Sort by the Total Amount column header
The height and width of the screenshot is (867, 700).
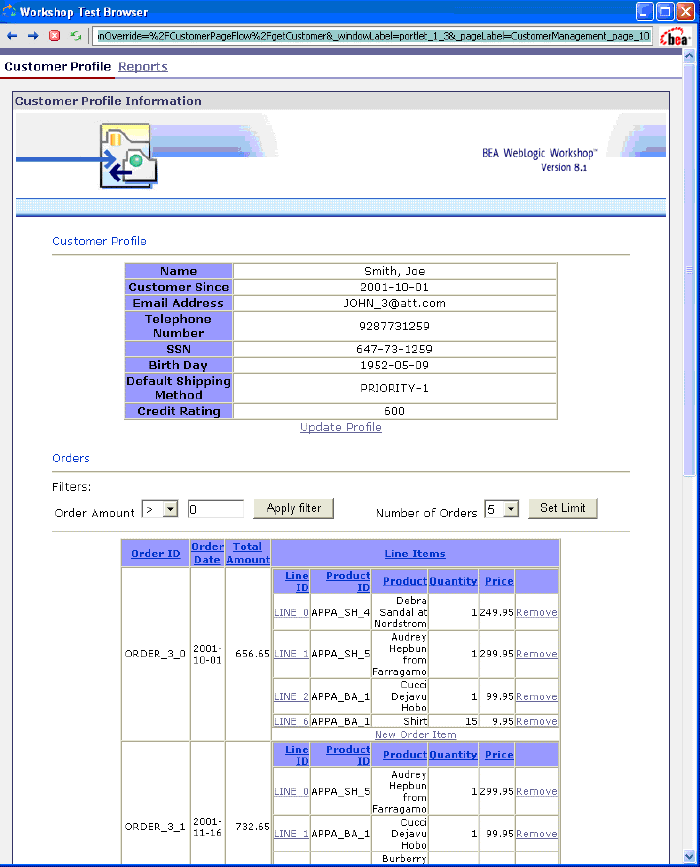coord(248,553)
